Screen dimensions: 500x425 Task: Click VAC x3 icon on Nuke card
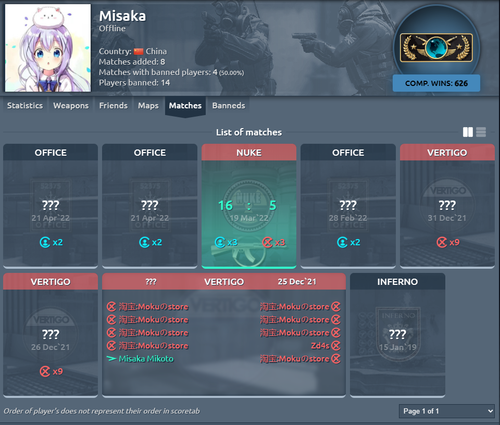pyautogui.click(x=220, y=242)
